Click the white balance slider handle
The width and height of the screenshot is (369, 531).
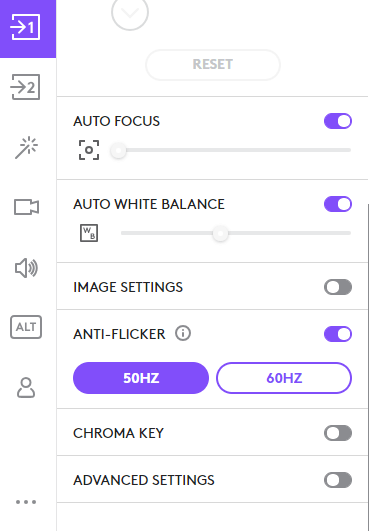pos(220,233)
